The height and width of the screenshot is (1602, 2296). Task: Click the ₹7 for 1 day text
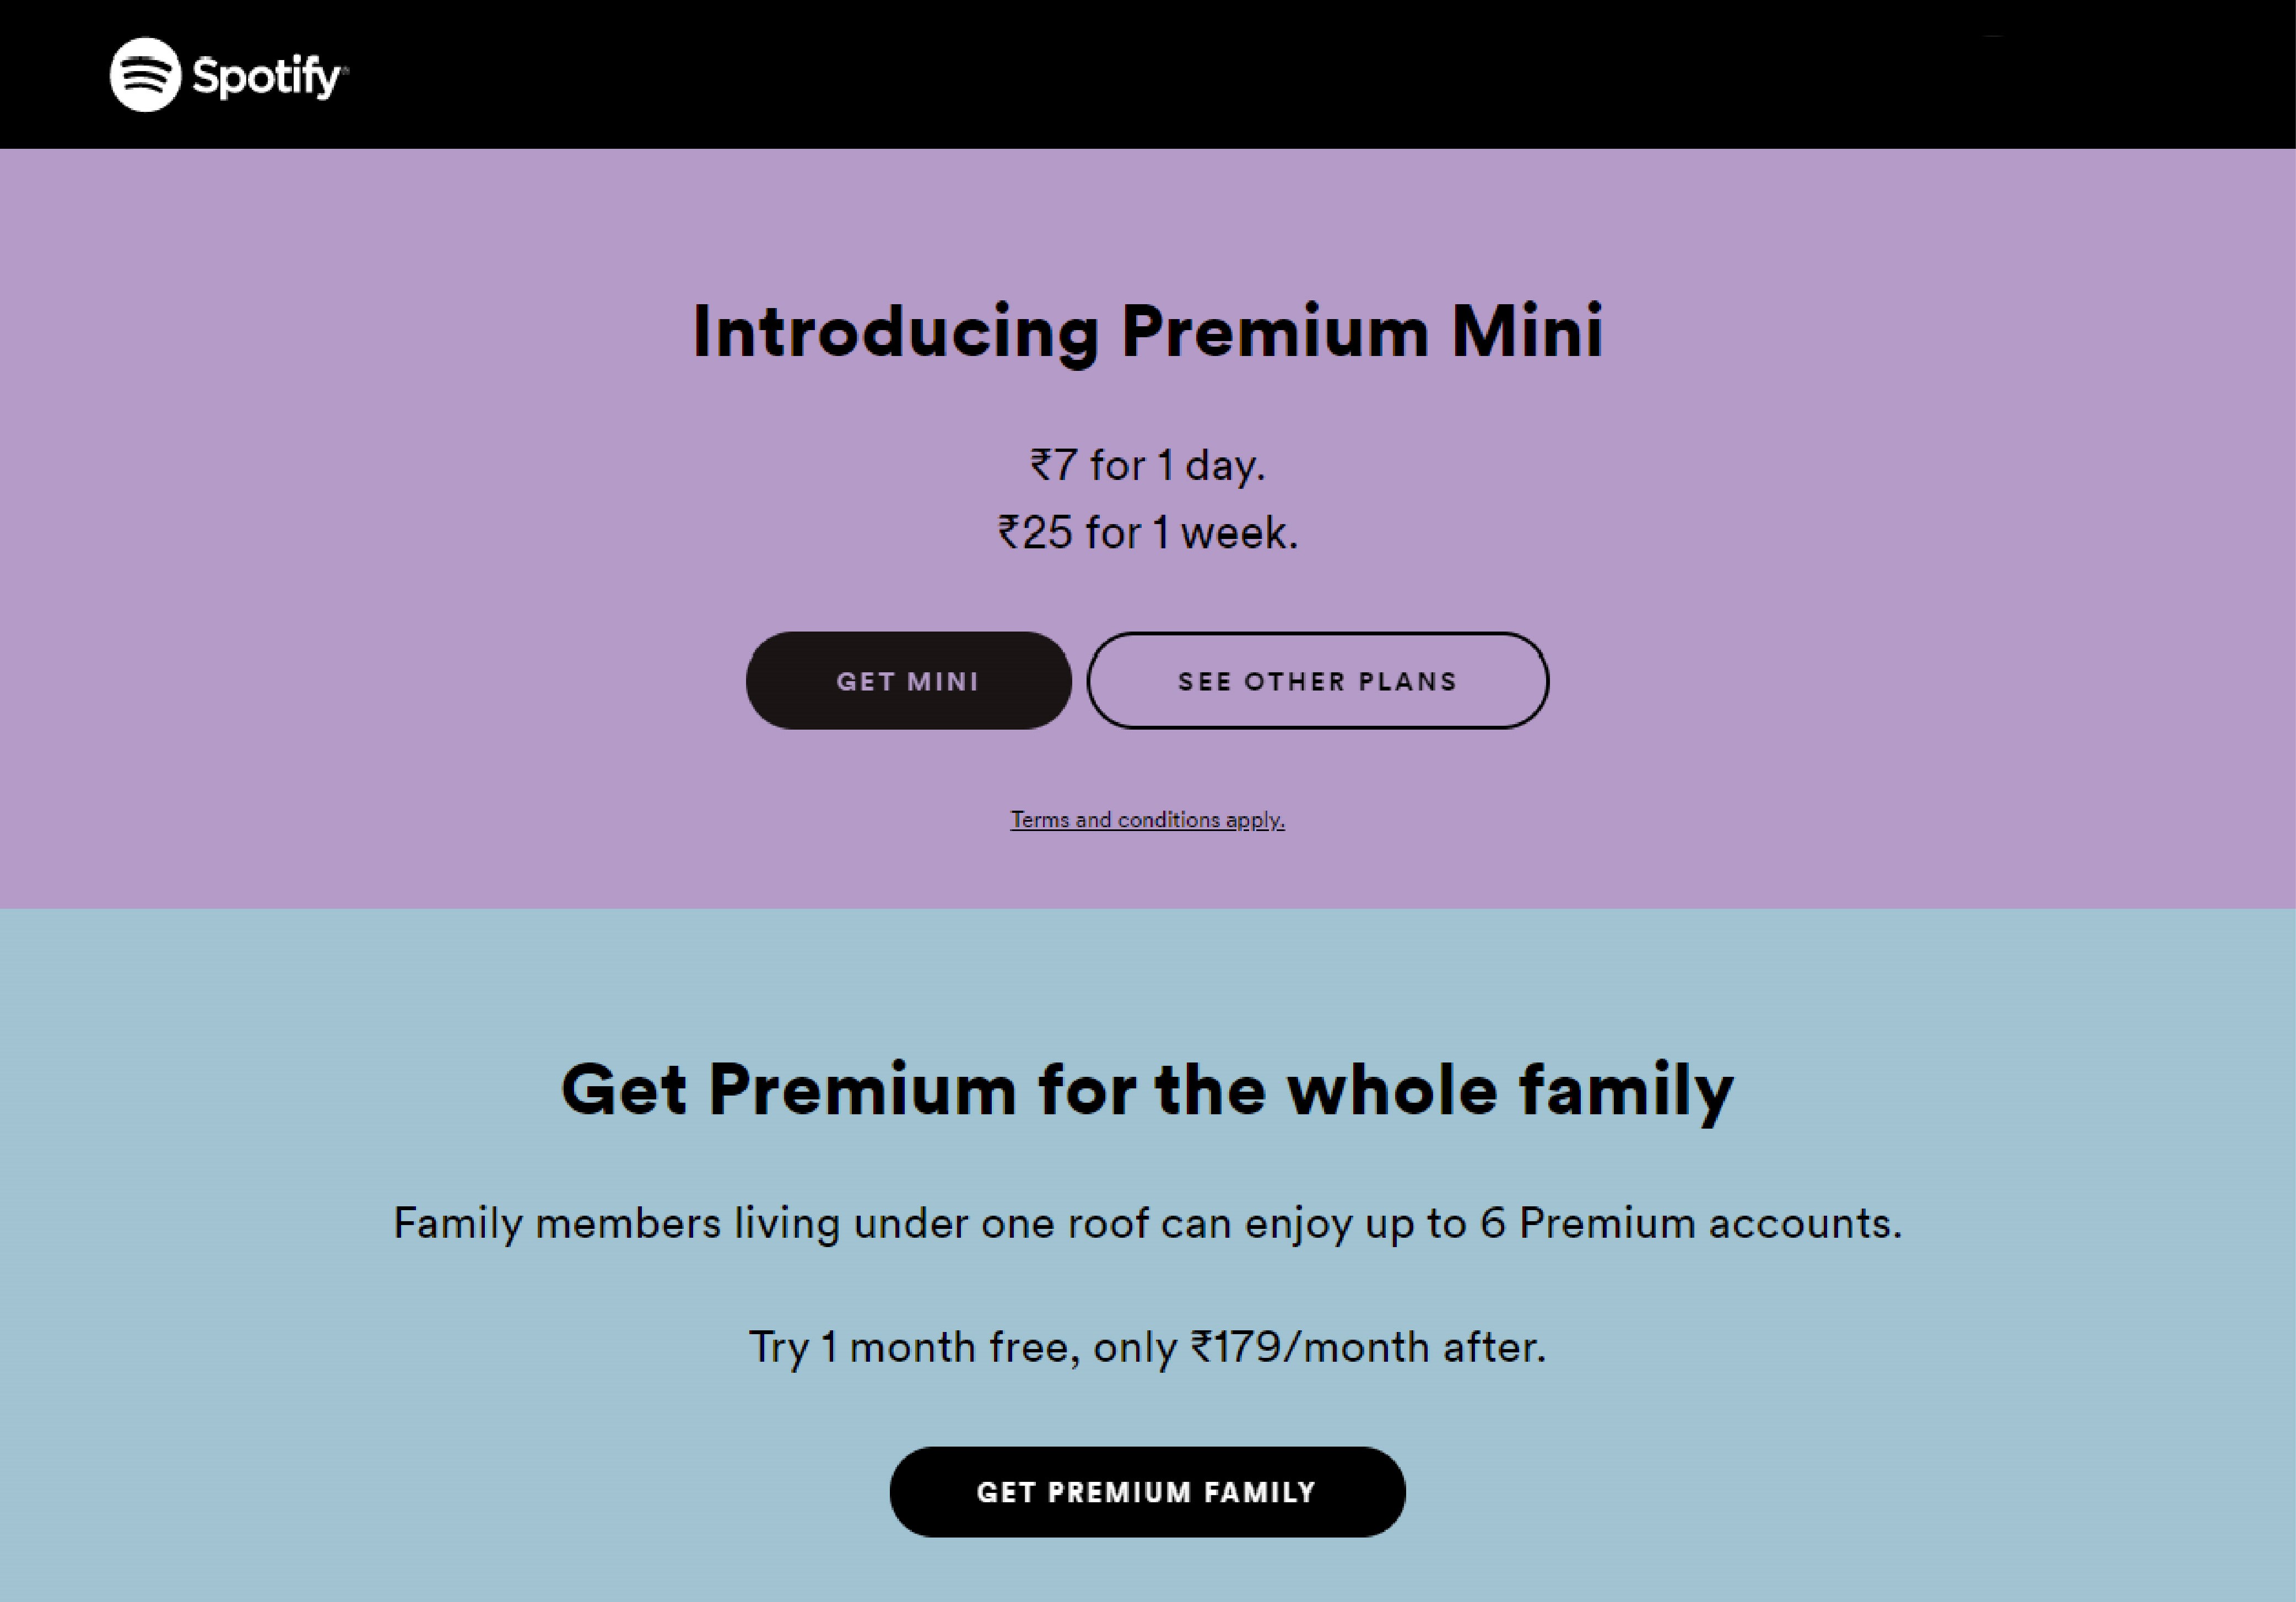tap(1148, 466)
